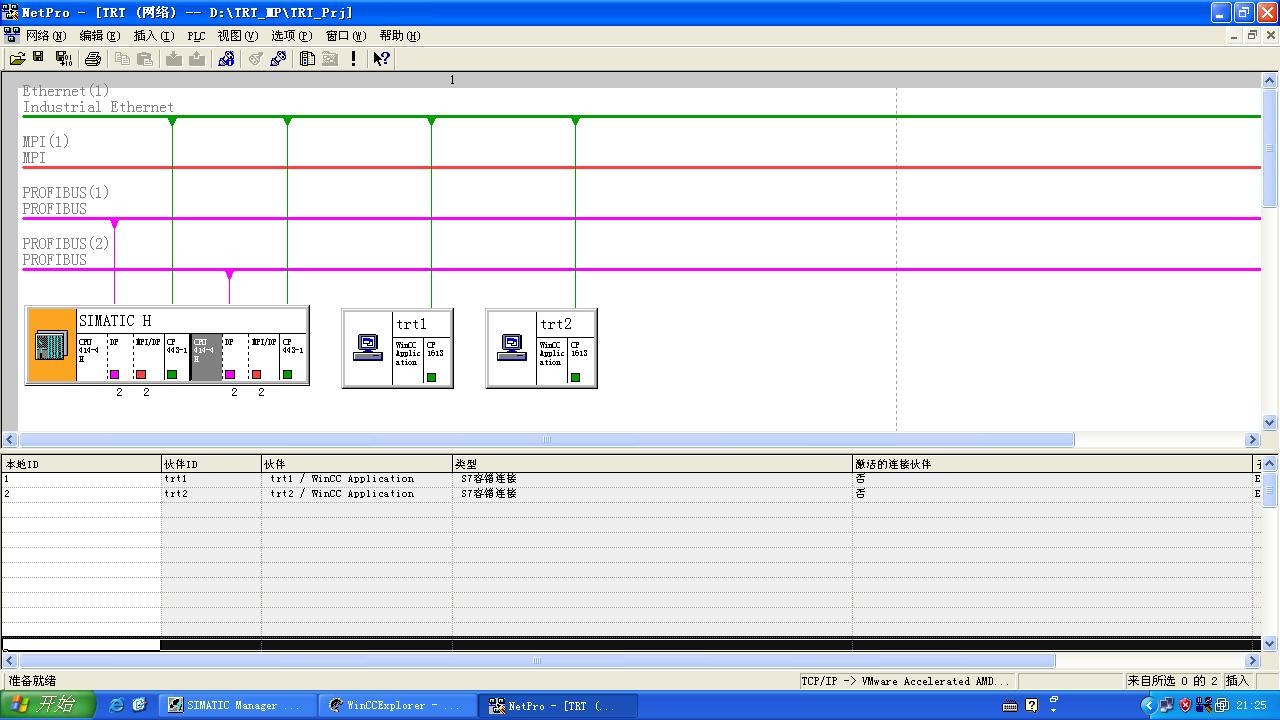Image resolution: width=1280 pixels, height=720 pixels.
Task: Click the Paste toolbar icon
Action: (145, 59)
